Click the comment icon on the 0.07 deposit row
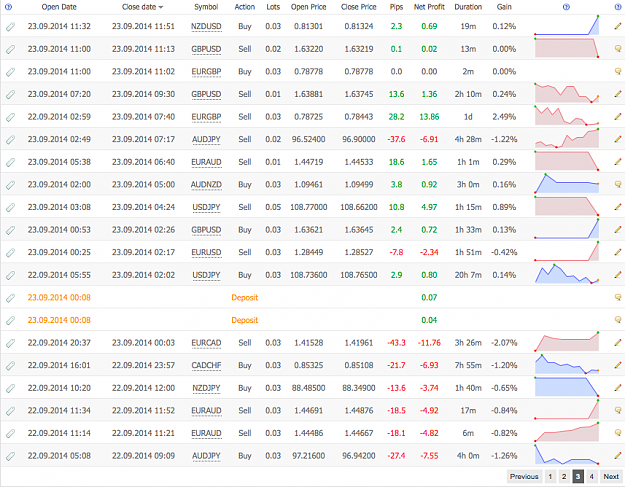The image size is (625, 487). (x=618, y=297)
